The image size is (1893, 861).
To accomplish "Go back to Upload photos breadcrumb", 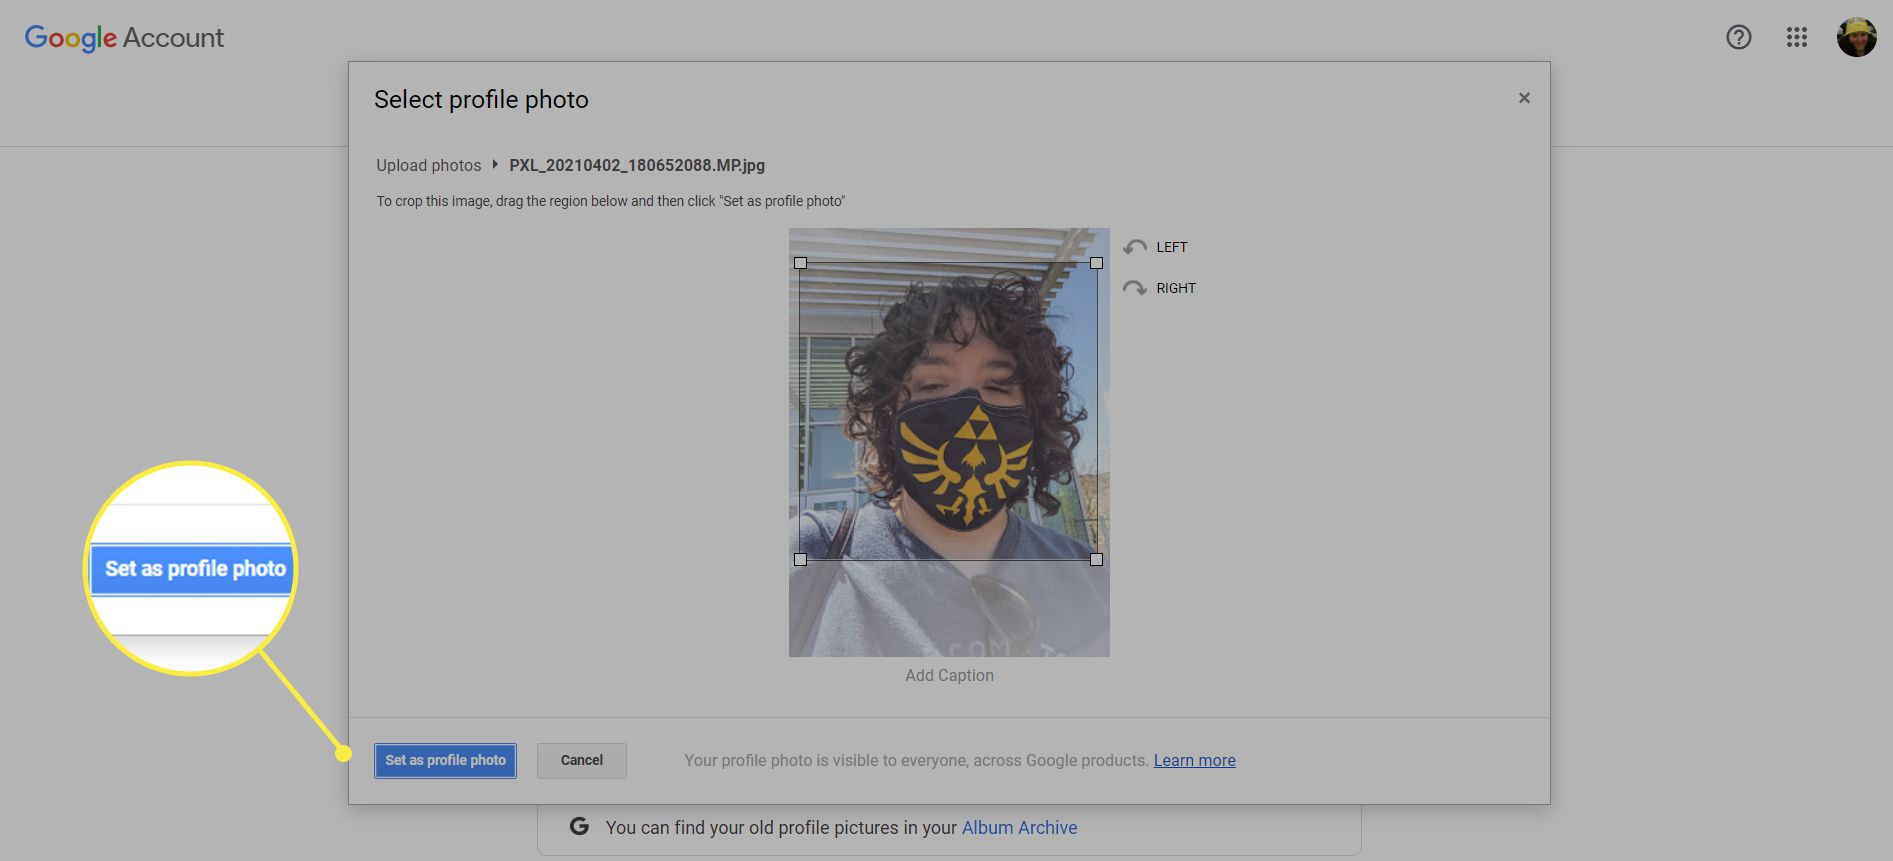I will (x=428, y=165).
